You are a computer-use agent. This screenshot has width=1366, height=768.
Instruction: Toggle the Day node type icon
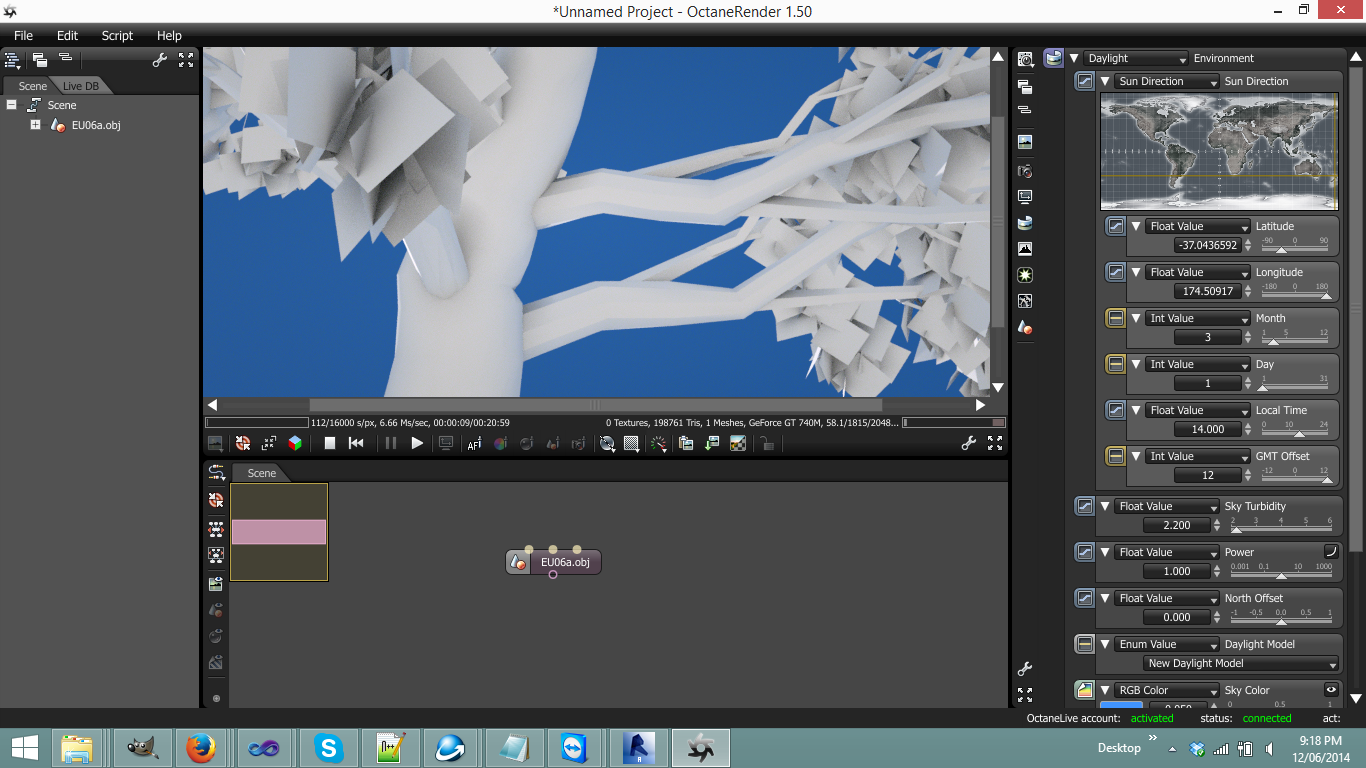click(x=1115, y=364)
